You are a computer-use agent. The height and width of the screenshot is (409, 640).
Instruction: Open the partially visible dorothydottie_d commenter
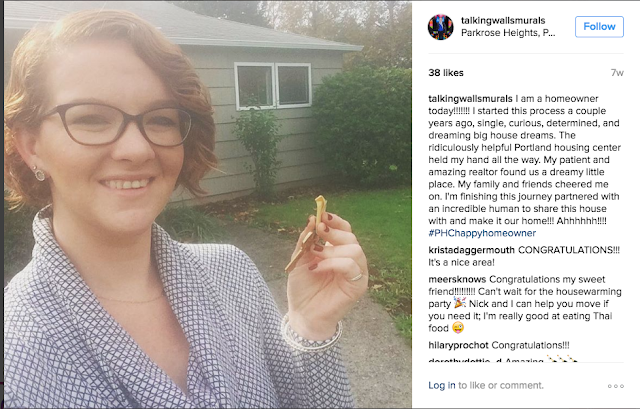point(459,360)
